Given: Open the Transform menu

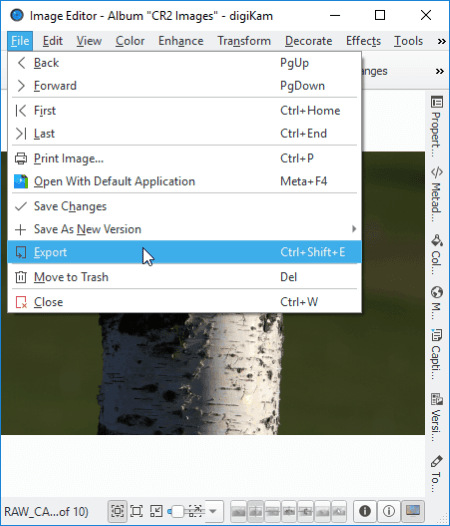Looking at the screenshot, I should [x=244, y=41].
